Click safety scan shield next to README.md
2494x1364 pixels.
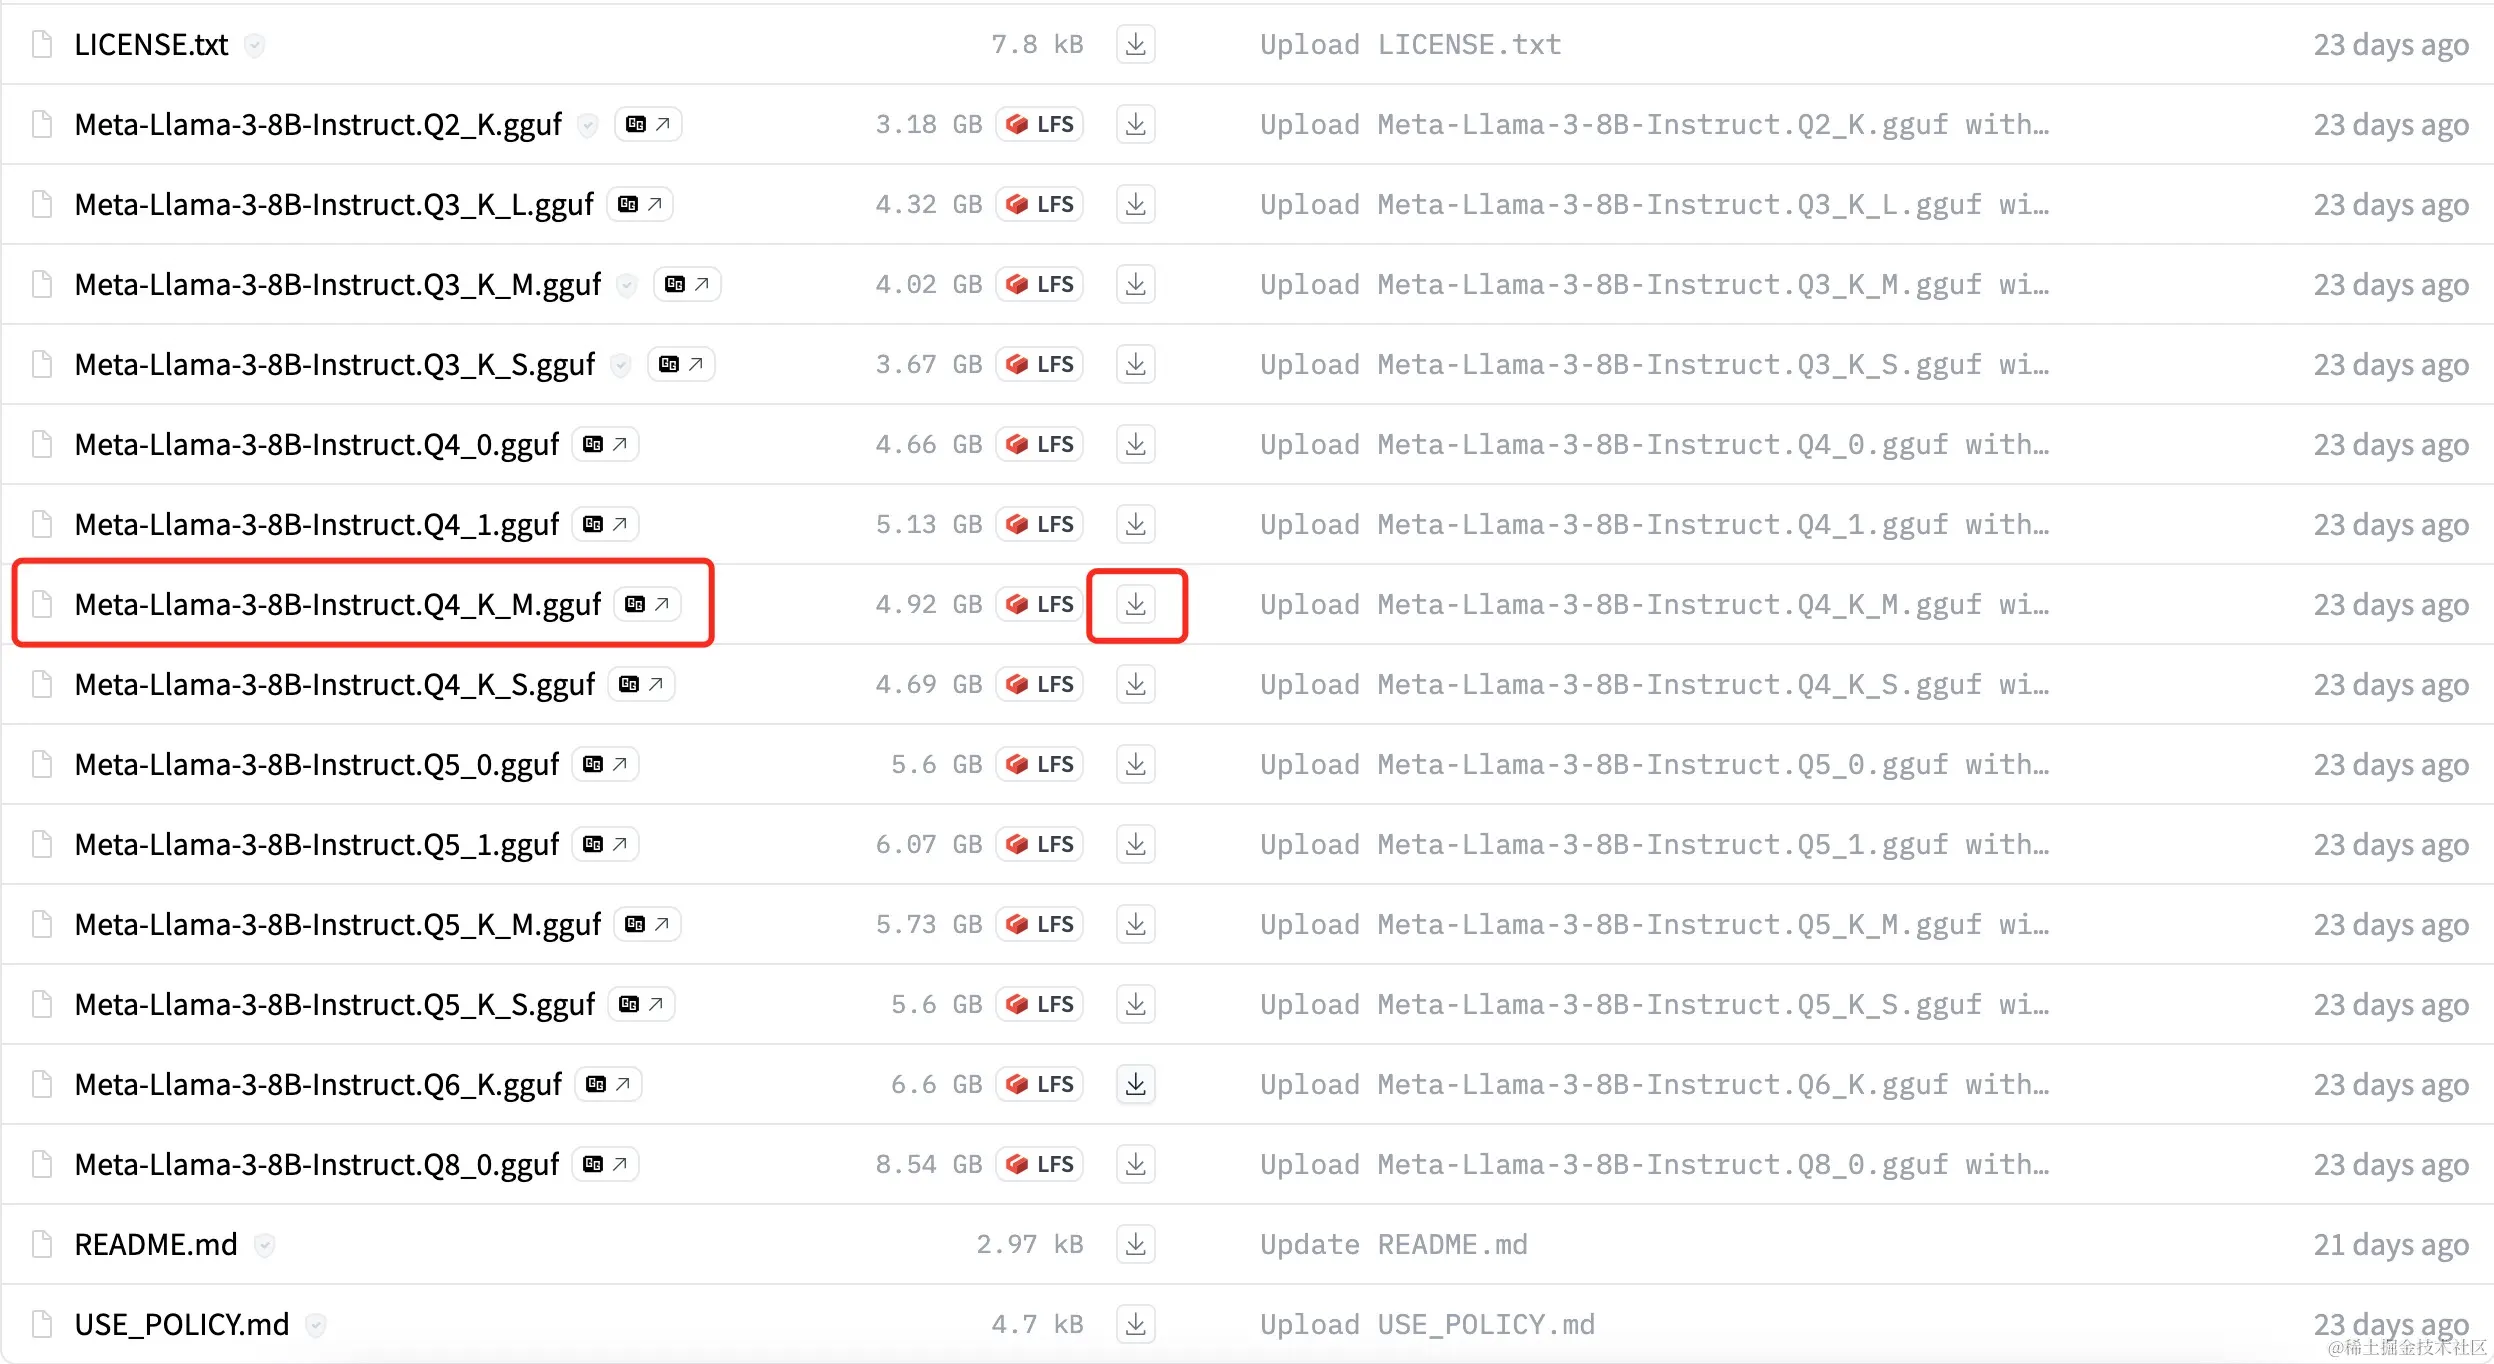click(264, 1245)
